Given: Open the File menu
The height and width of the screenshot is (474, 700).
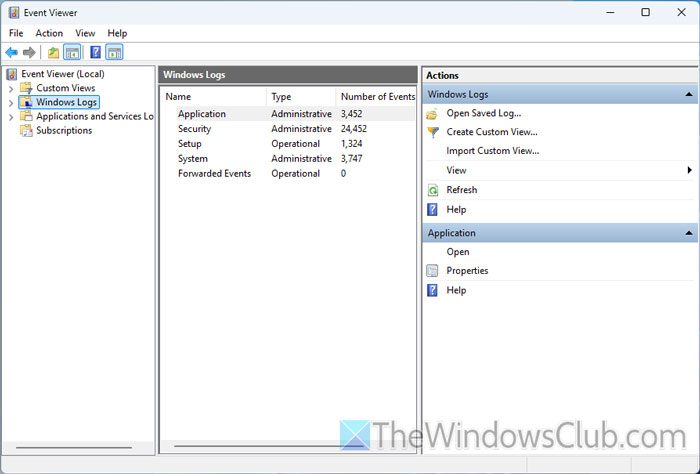Looking at the screenshot, I should [x=16, y=33].
